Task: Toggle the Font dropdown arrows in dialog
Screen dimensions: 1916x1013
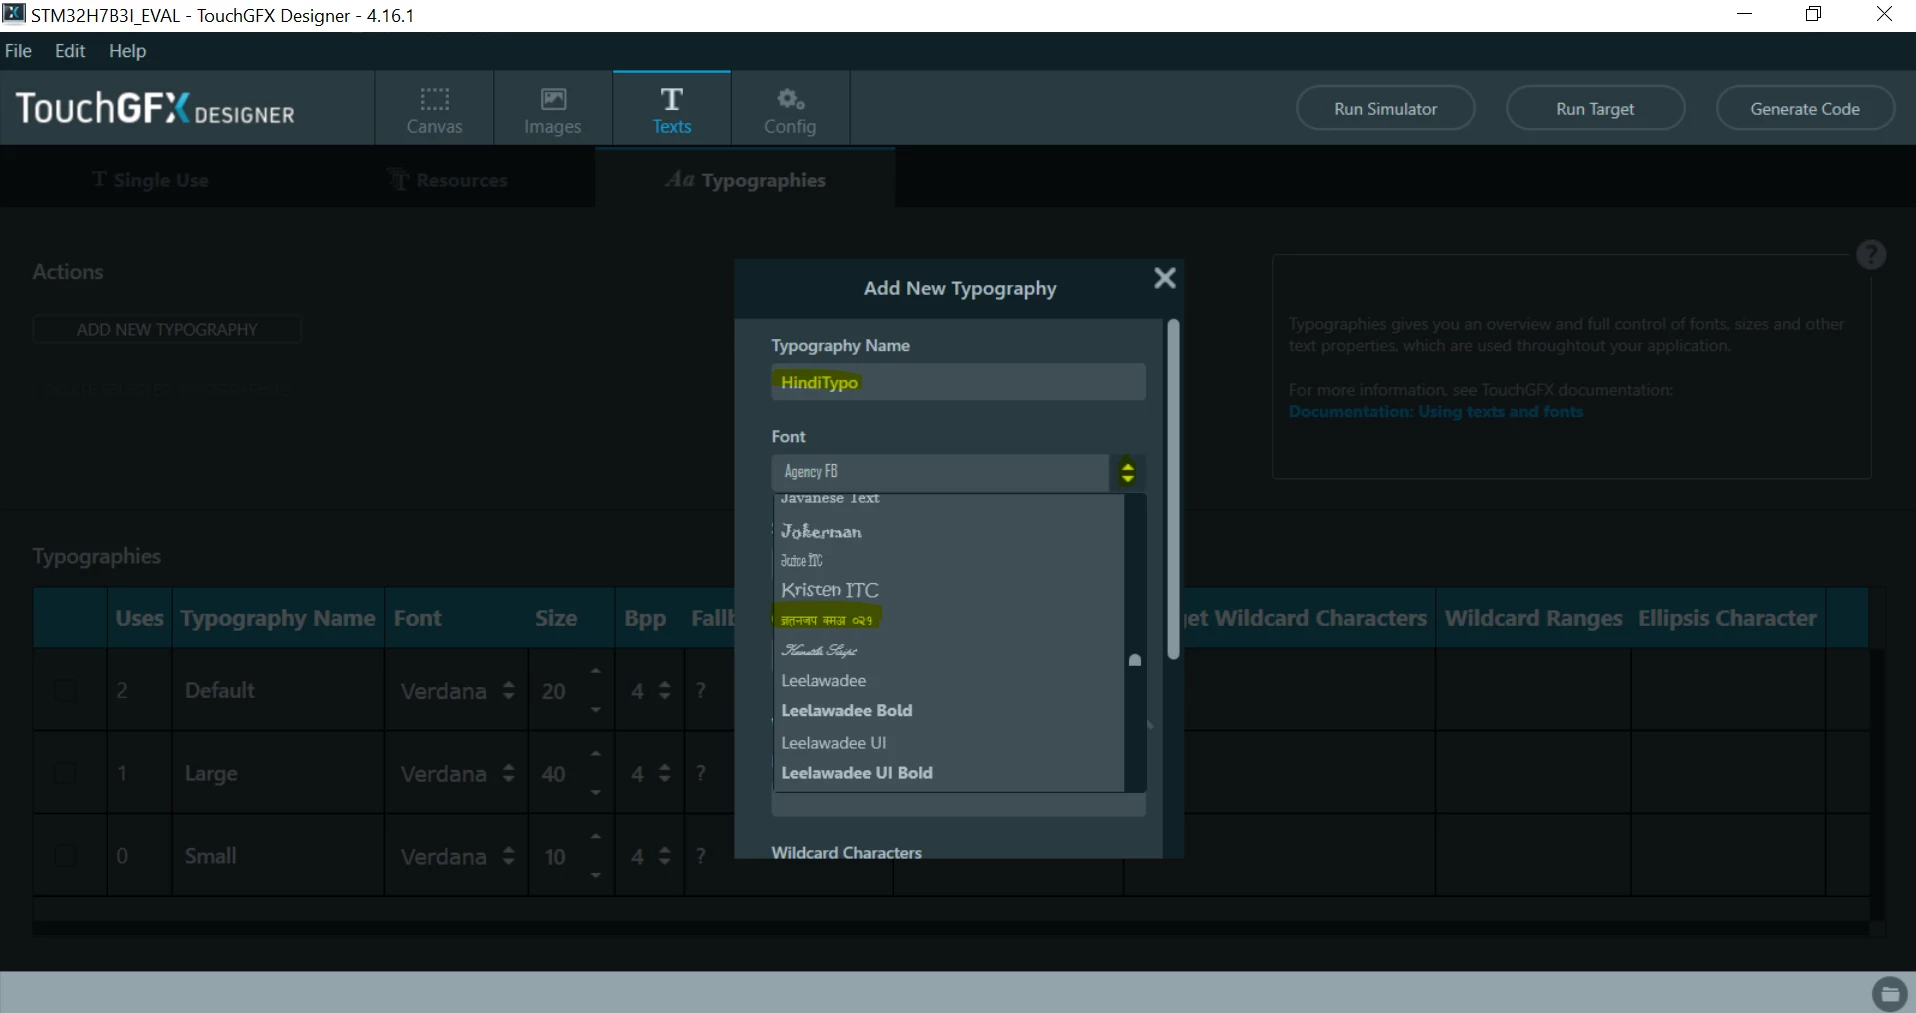Action: (1127, 472)
